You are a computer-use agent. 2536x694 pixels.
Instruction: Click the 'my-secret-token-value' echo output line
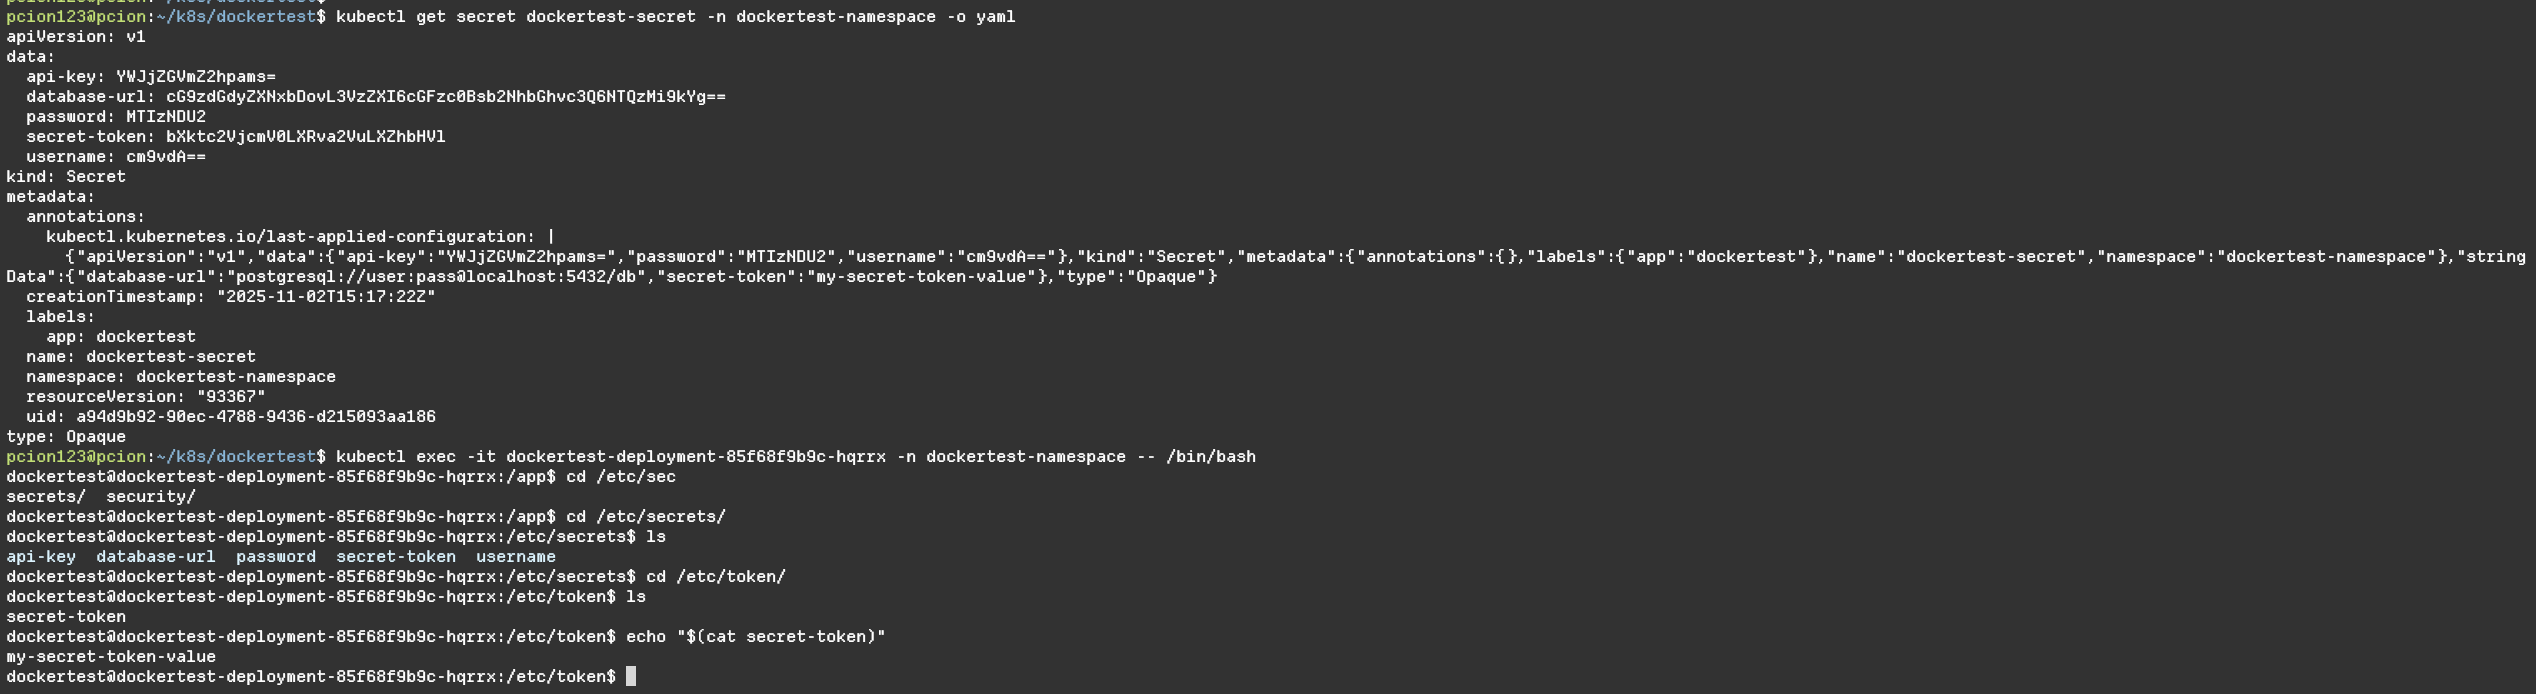click(111, 657)
